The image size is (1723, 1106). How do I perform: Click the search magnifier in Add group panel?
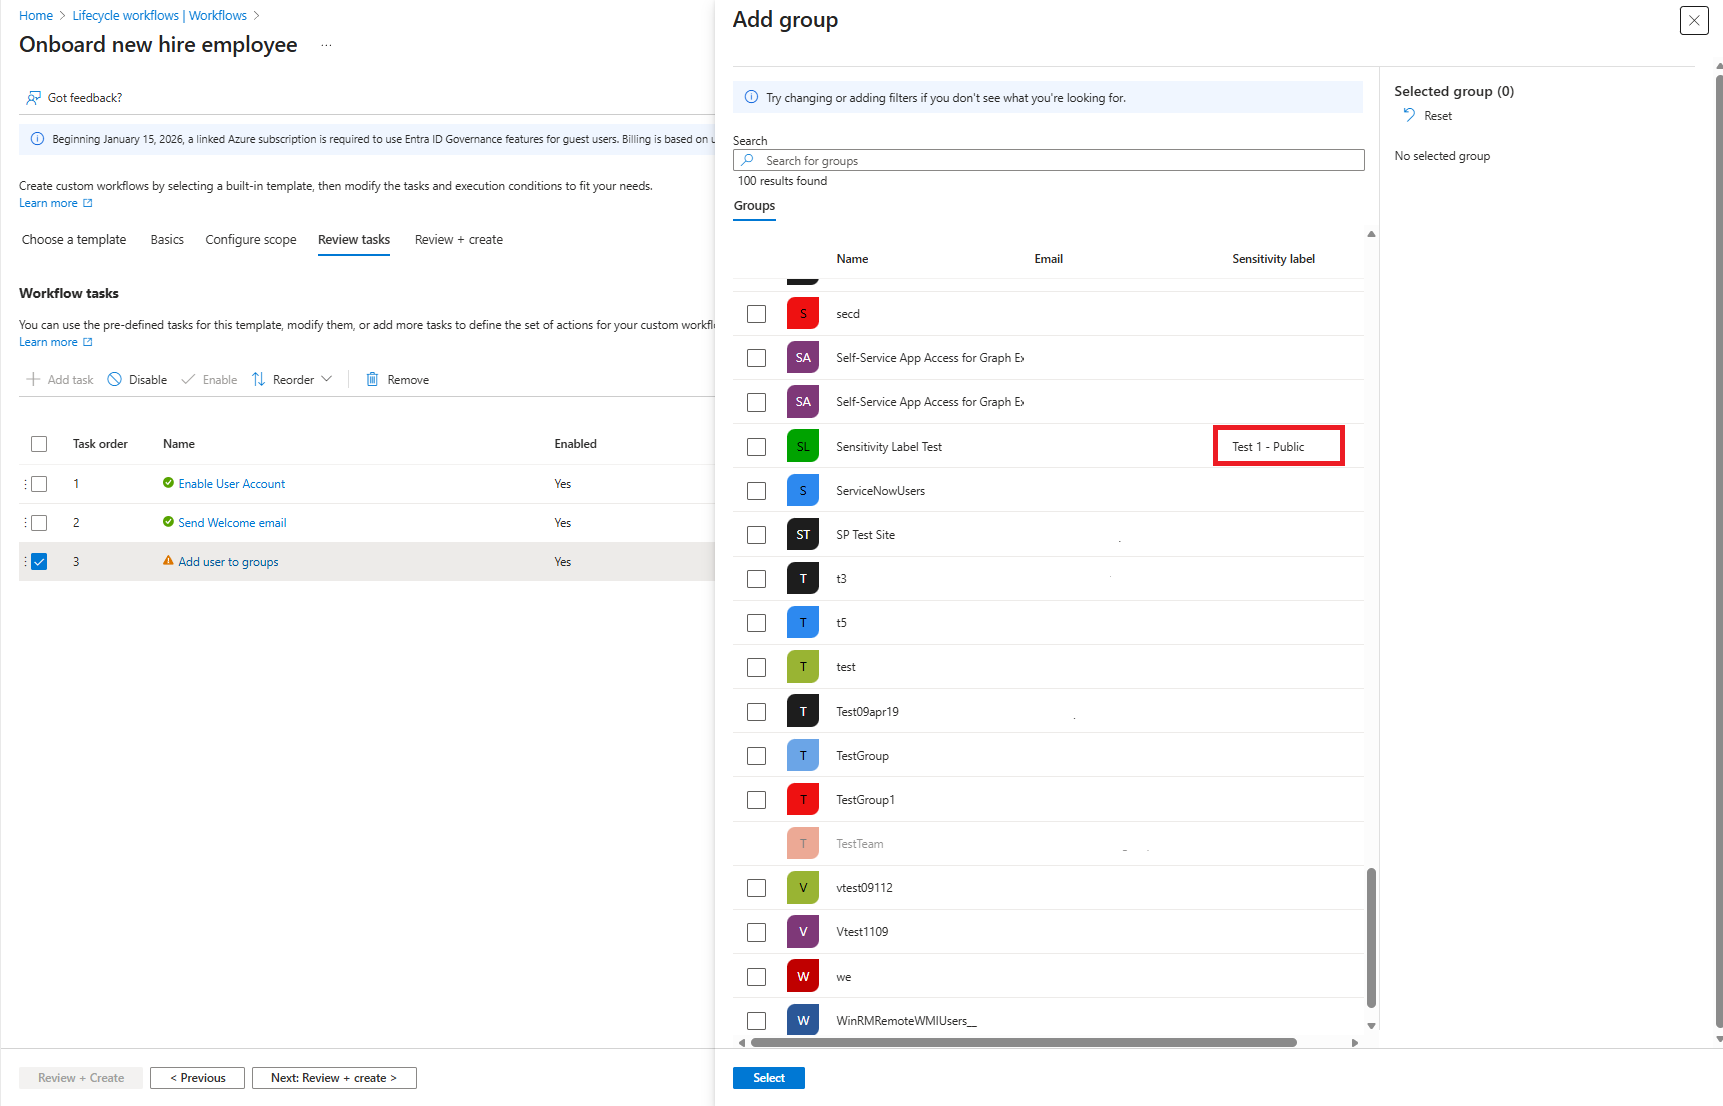pyautogui.click(x=747, y=160)
